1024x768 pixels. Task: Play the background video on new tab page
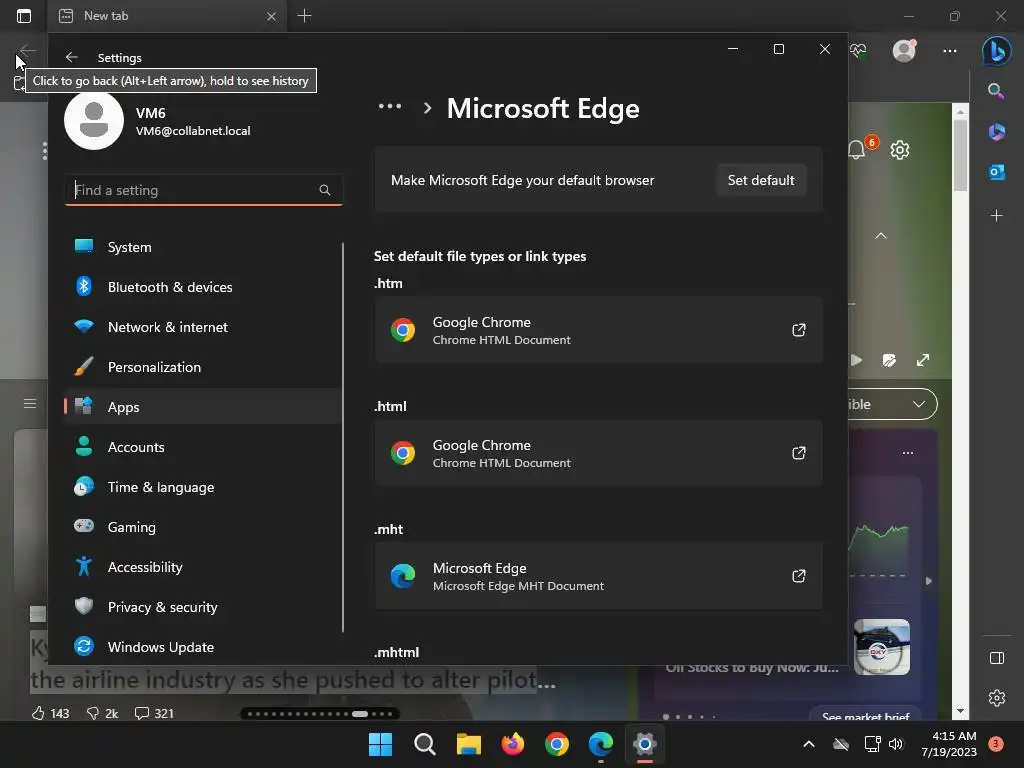(x=856, y=360)
